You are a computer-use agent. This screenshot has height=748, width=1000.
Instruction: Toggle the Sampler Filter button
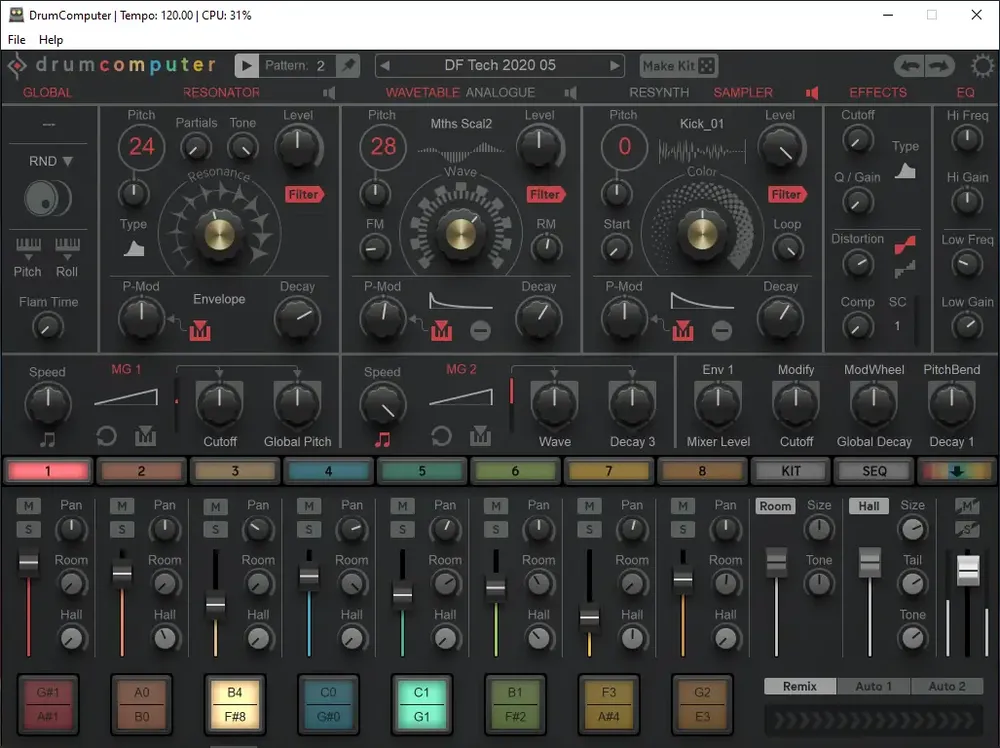click(x=788, y=194)
